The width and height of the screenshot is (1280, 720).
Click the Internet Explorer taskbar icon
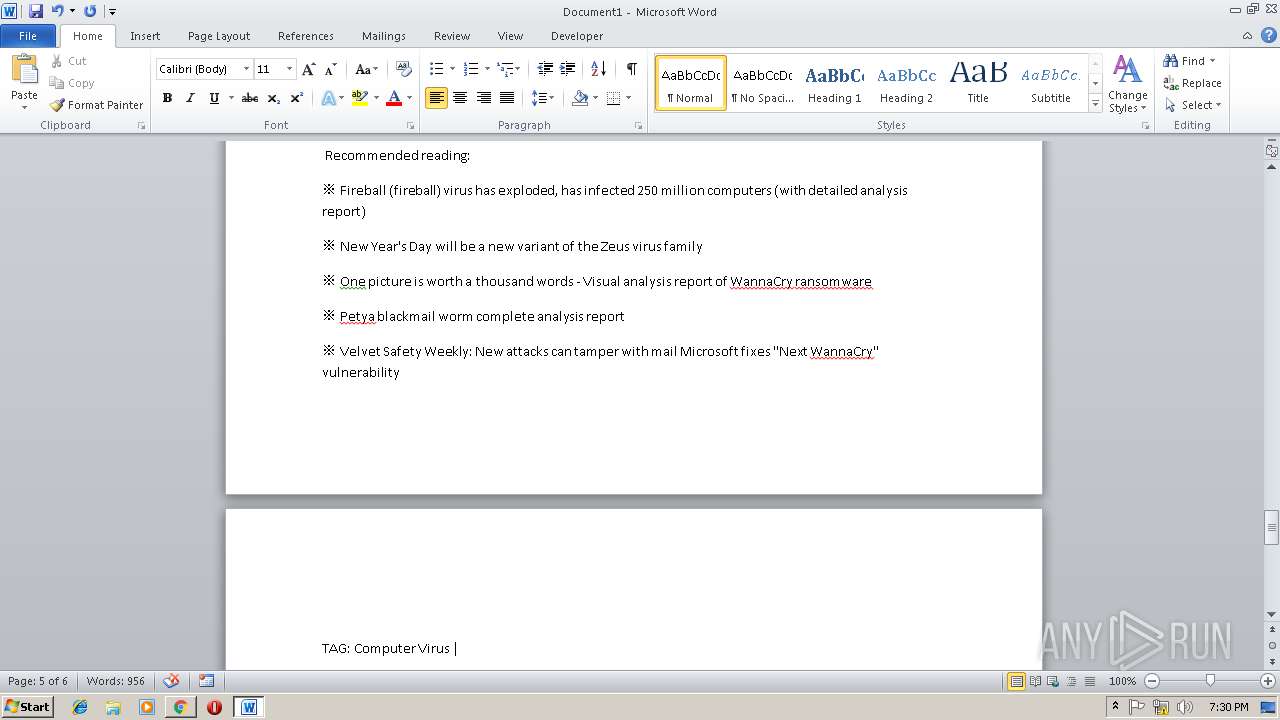pyautogui.click(x=80, y=707)
